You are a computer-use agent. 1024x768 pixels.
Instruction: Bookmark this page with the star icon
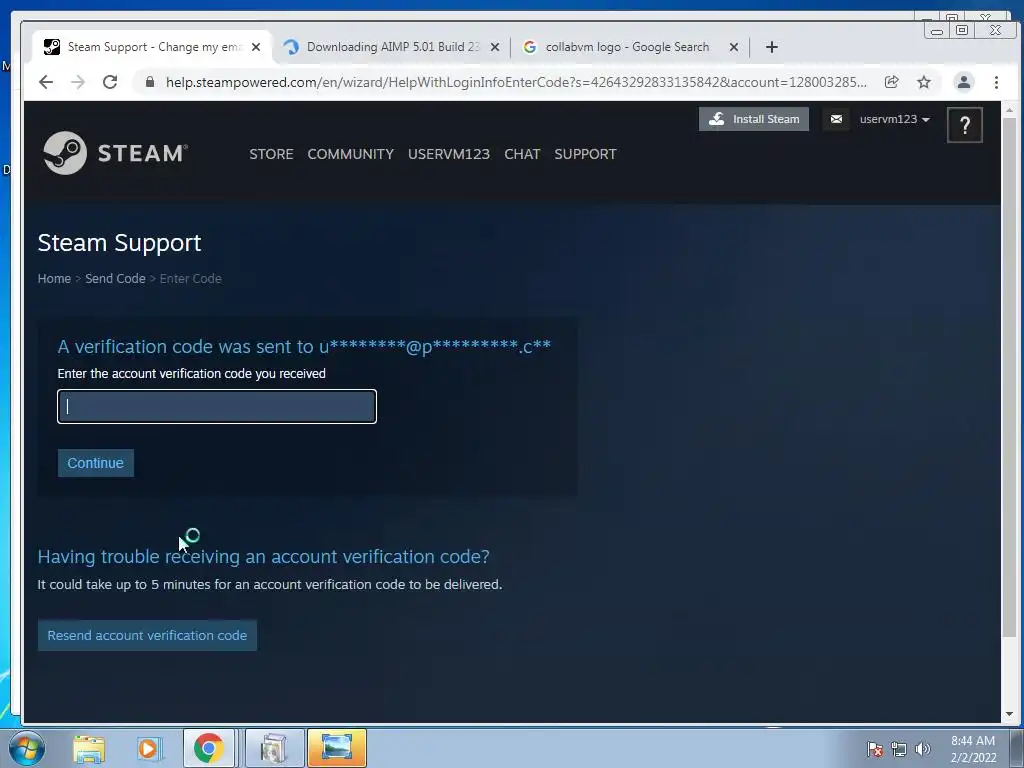point(923,82)
